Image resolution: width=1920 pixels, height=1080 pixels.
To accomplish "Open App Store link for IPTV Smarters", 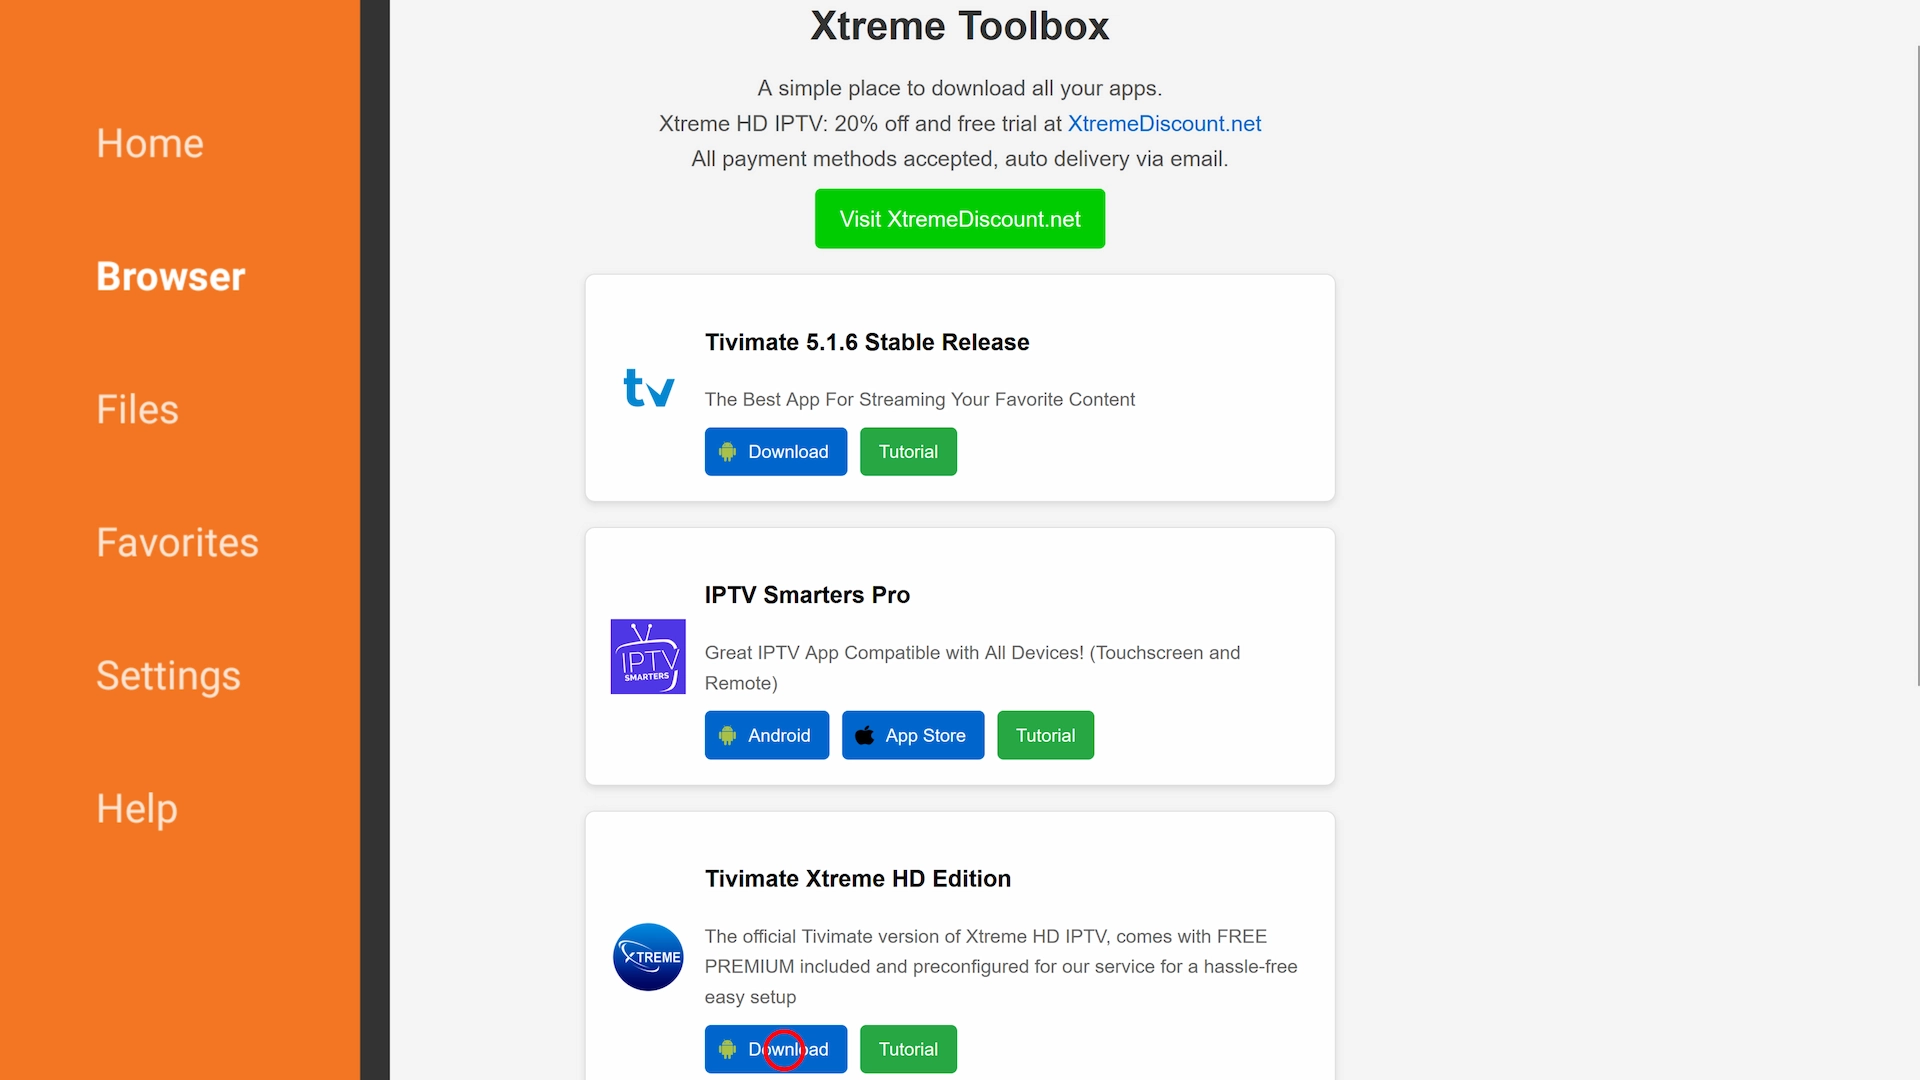I will coord(913,736).
